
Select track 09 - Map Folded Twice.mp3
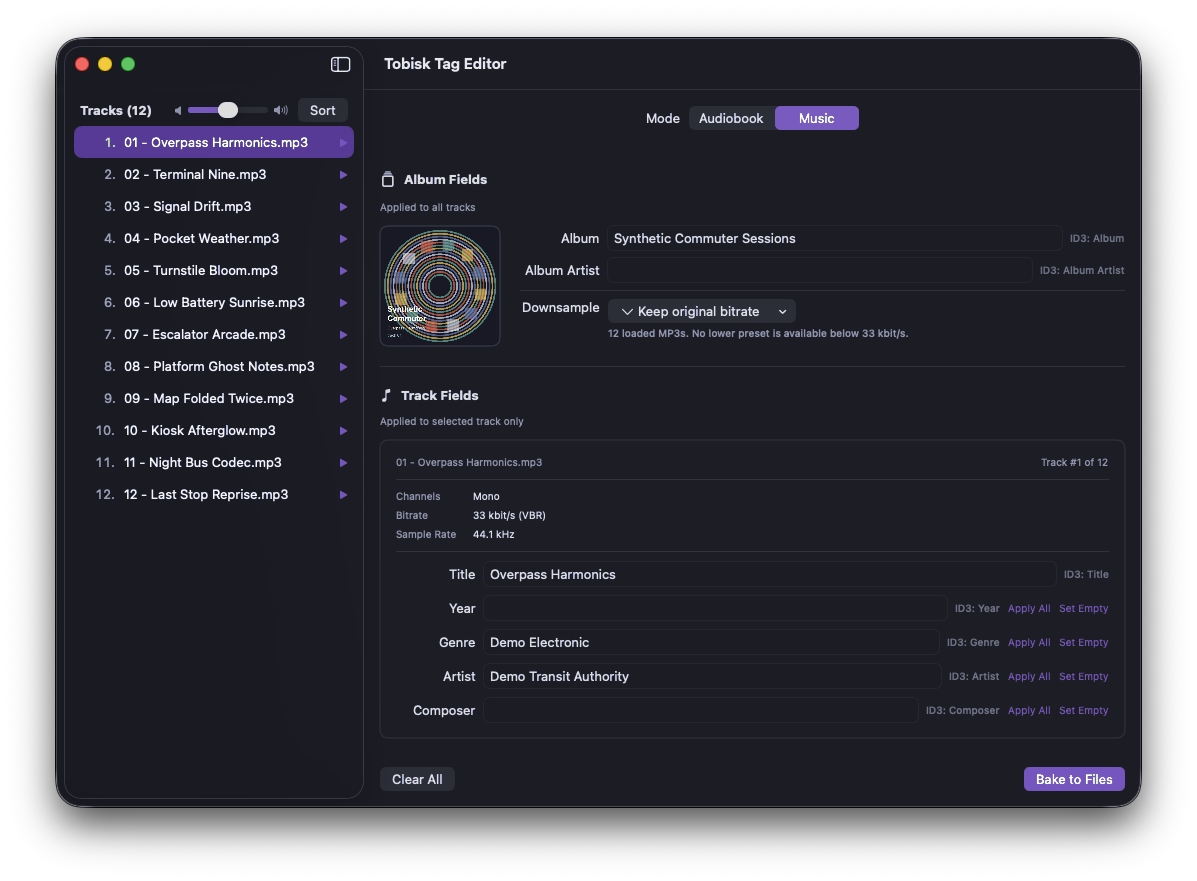click(214, 399)
